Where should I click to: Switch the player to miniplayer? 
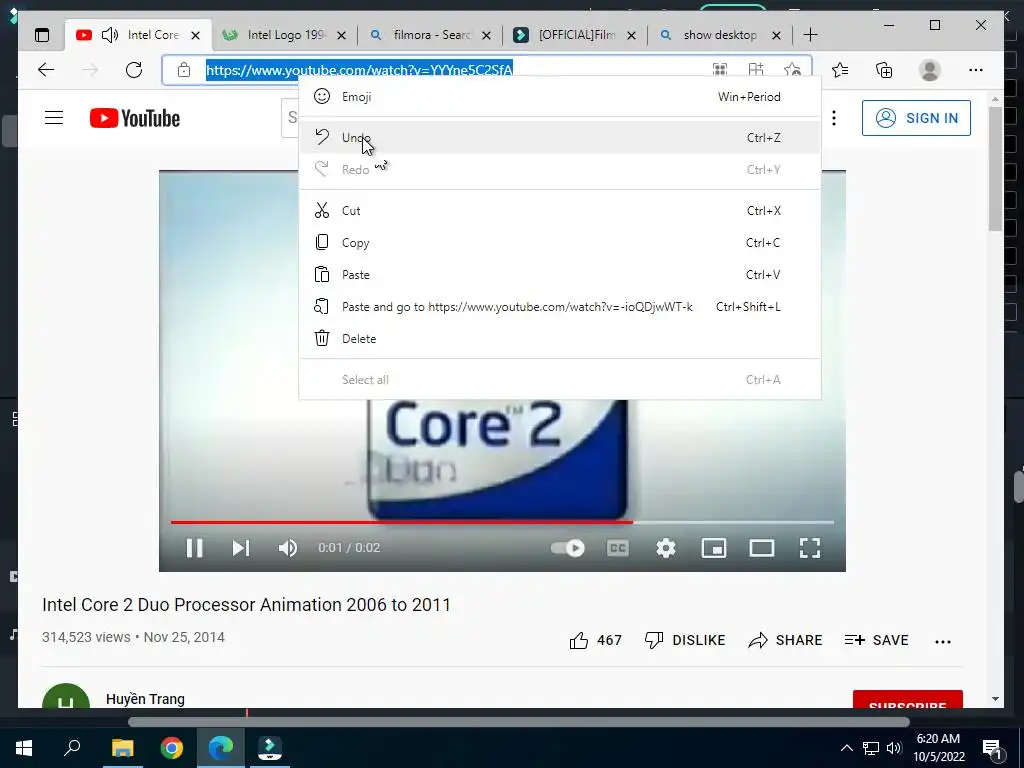click(714, 548)
